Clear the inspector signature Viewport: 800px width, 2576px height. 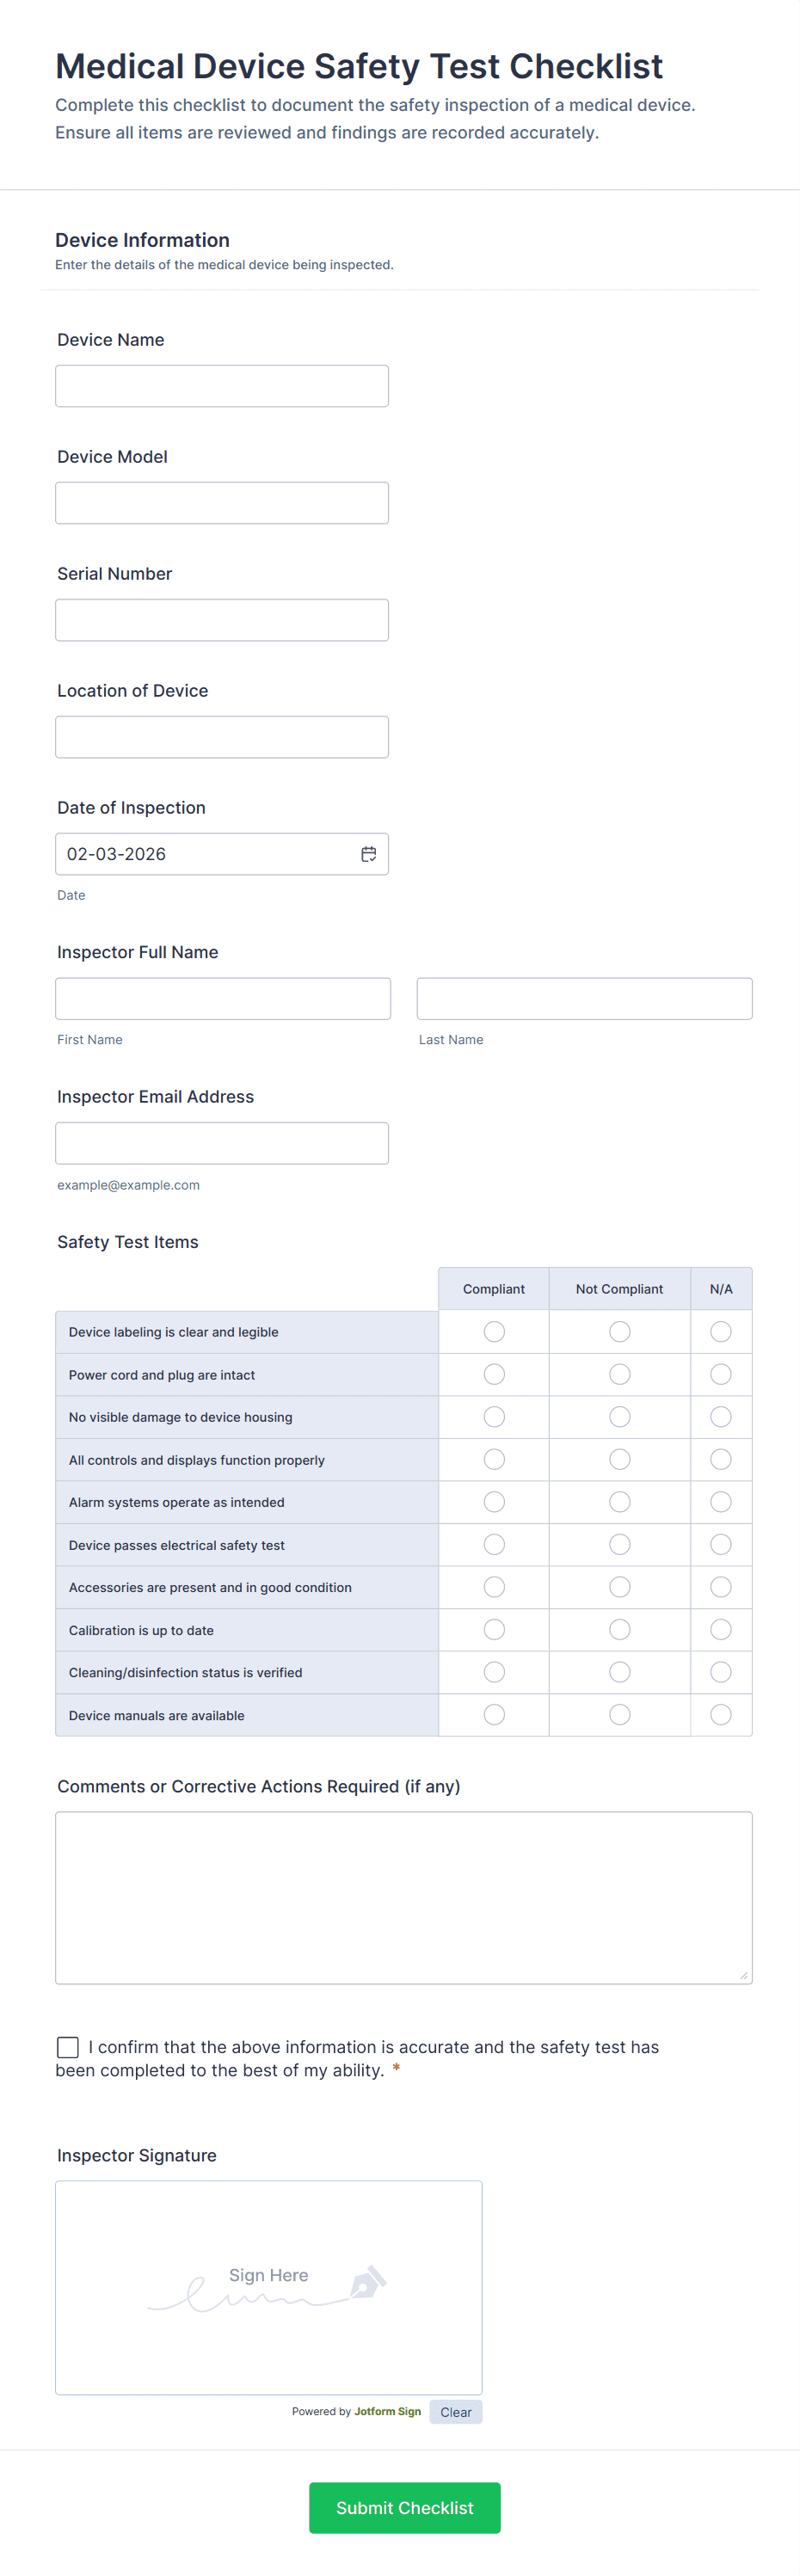pos(456,2412)
